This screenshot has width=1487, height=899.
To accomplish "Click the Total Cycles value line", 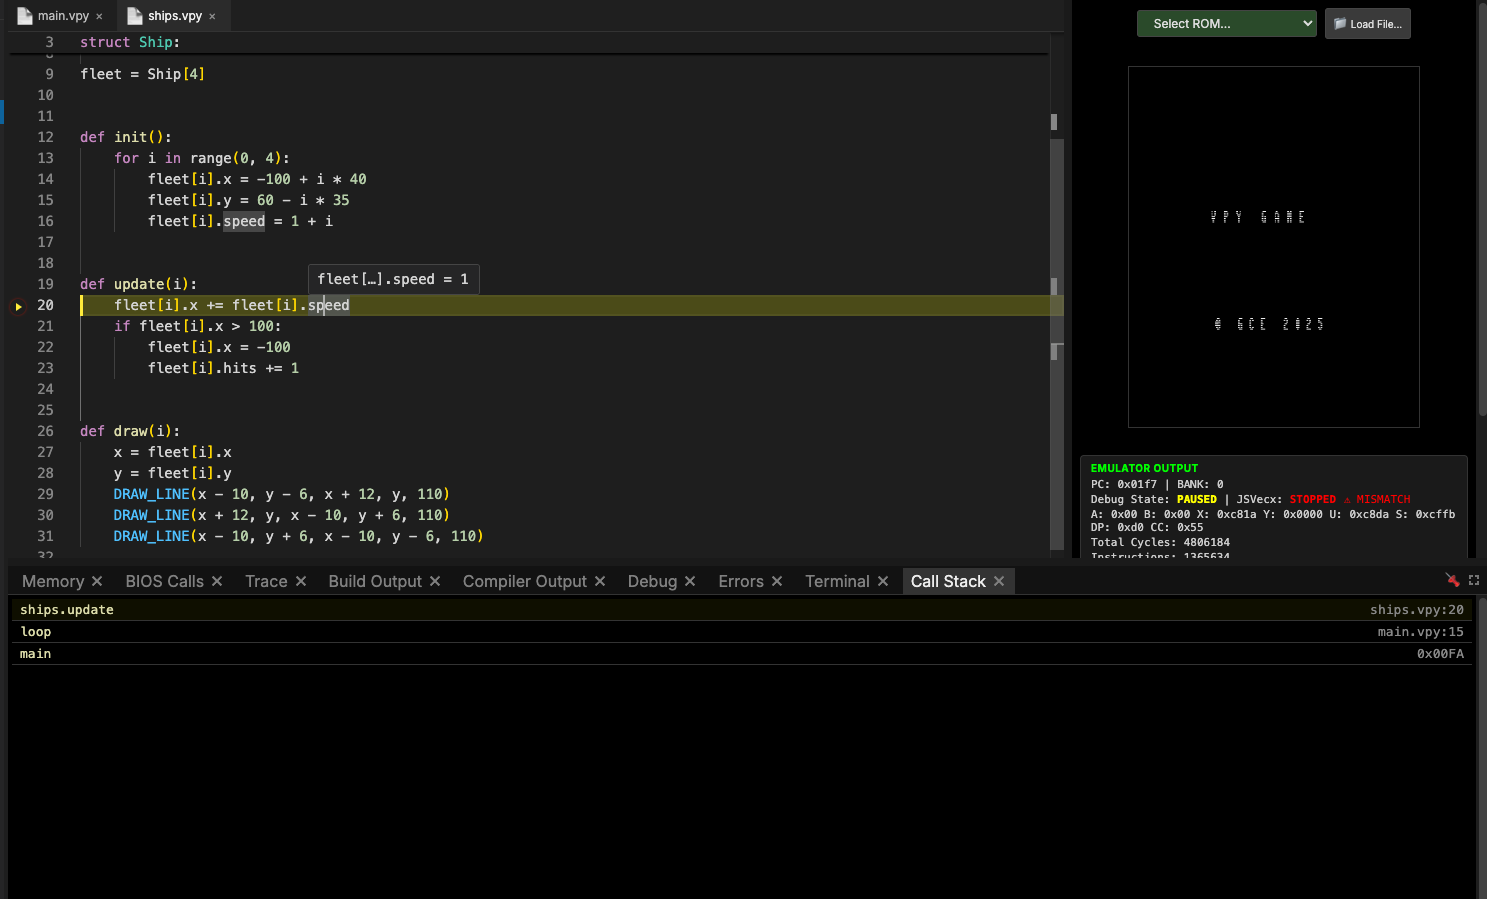I will pyautogui.click(x=1160, y=543).
